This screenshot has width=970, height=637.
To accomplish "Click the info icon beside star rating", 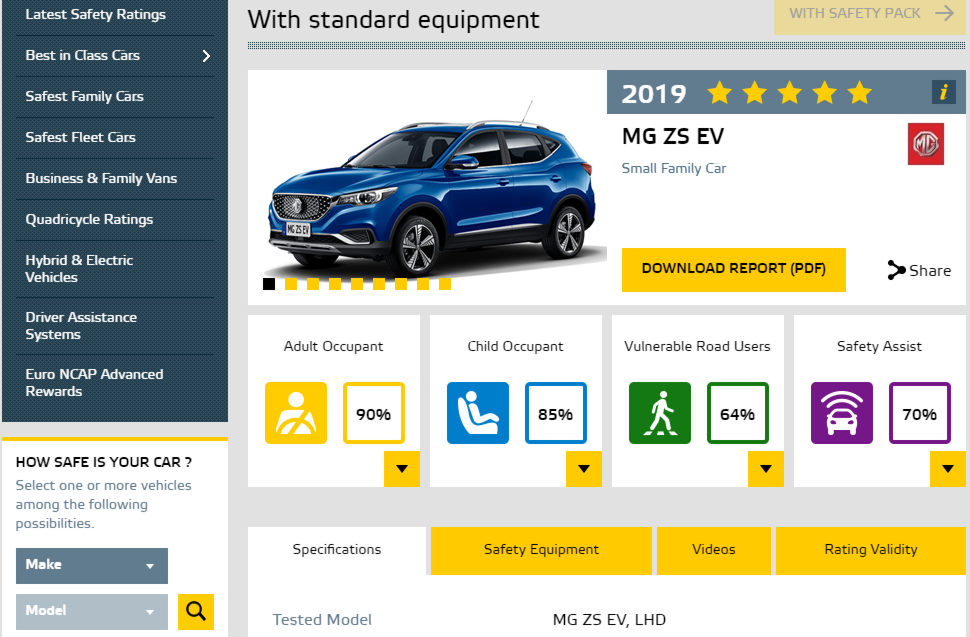I will pyautogui.click(x=943, y=92).
